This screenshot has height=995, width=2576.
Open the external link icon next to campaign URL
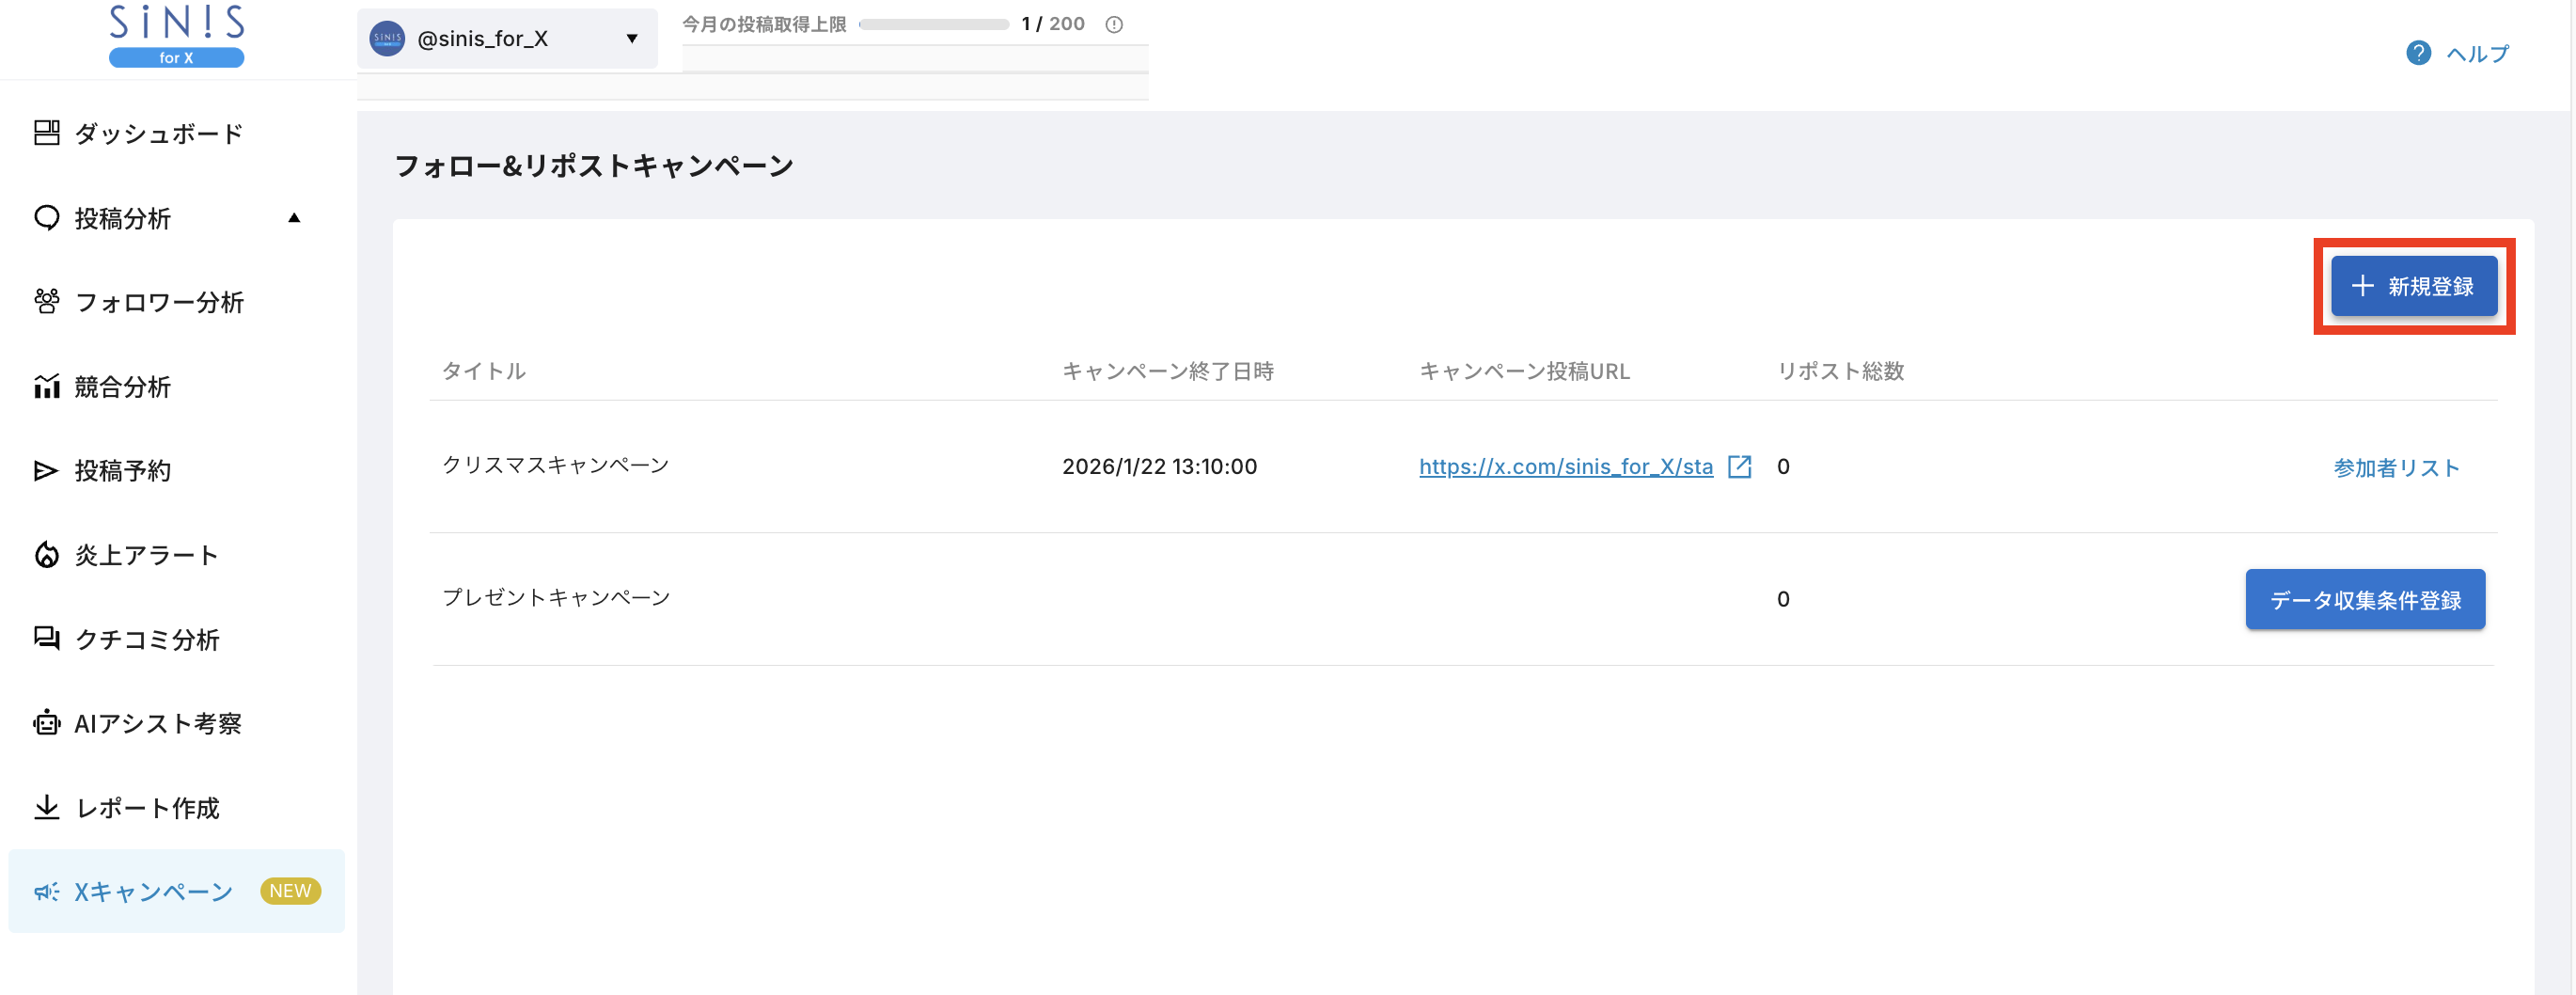[1741, 466]
